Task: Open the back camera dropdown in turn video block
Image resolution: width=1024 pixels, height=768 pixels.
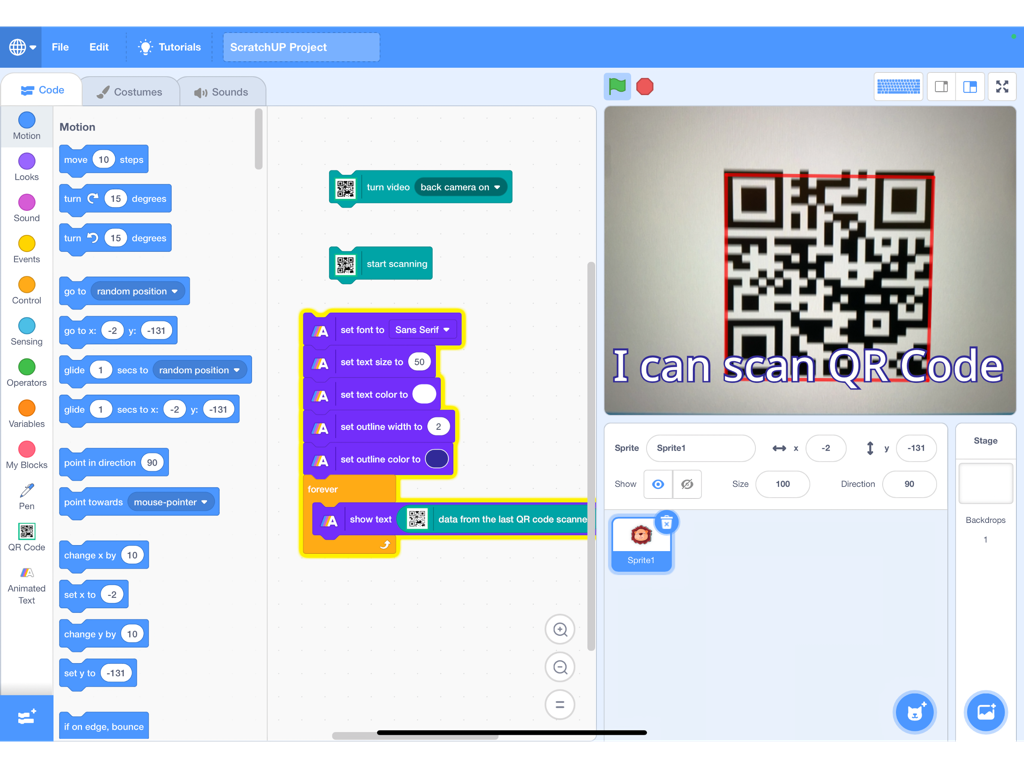Action: [x=461, y=187]
